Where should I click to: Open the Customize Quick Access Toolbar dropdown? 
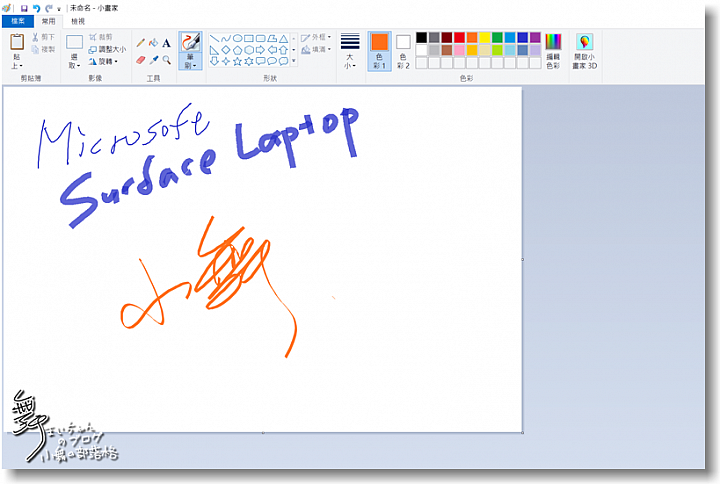[59, 9]
